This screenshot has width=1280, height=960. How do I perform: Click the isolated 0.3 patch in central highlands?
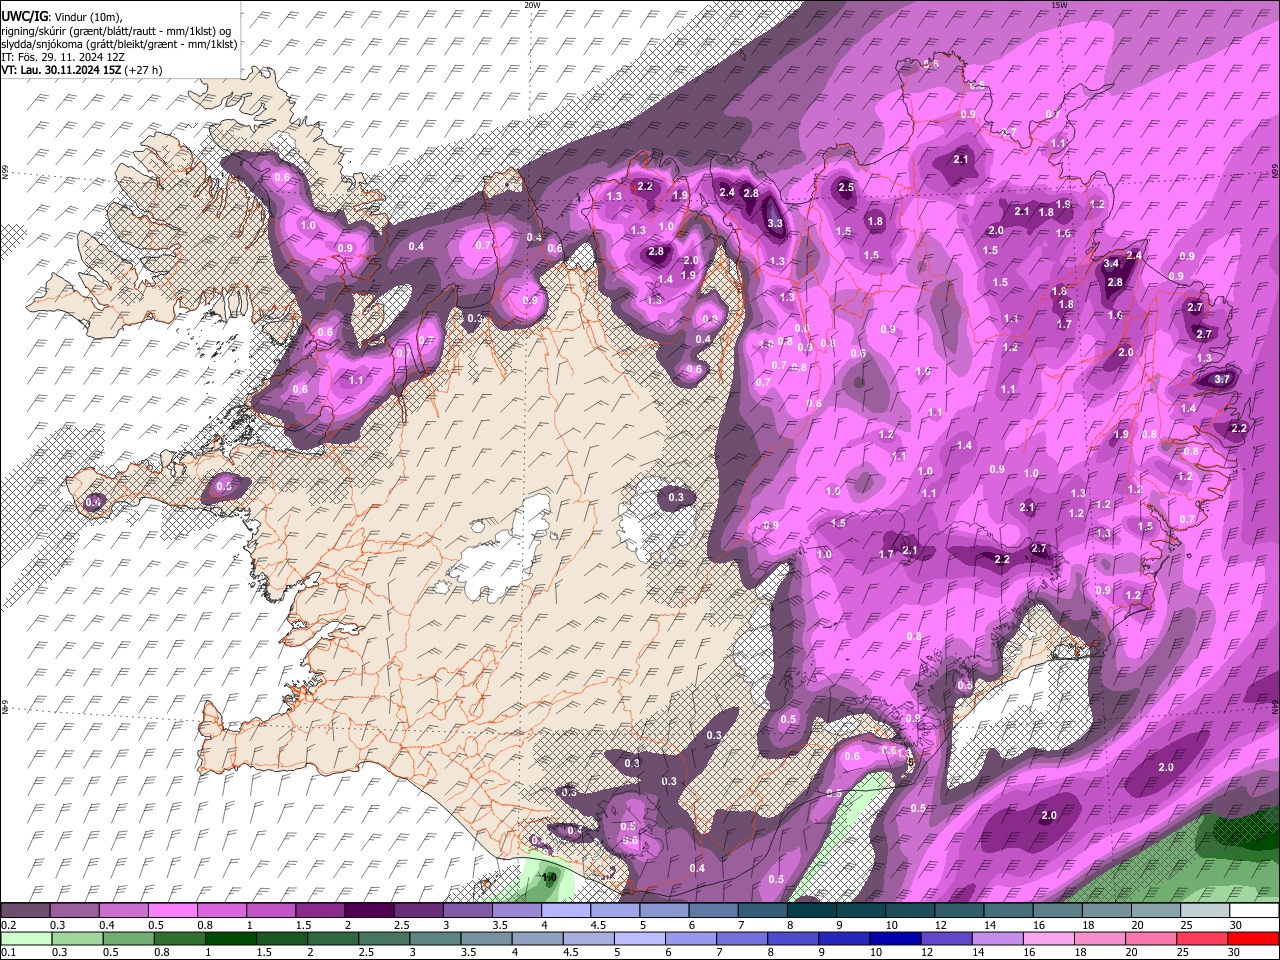676,497
